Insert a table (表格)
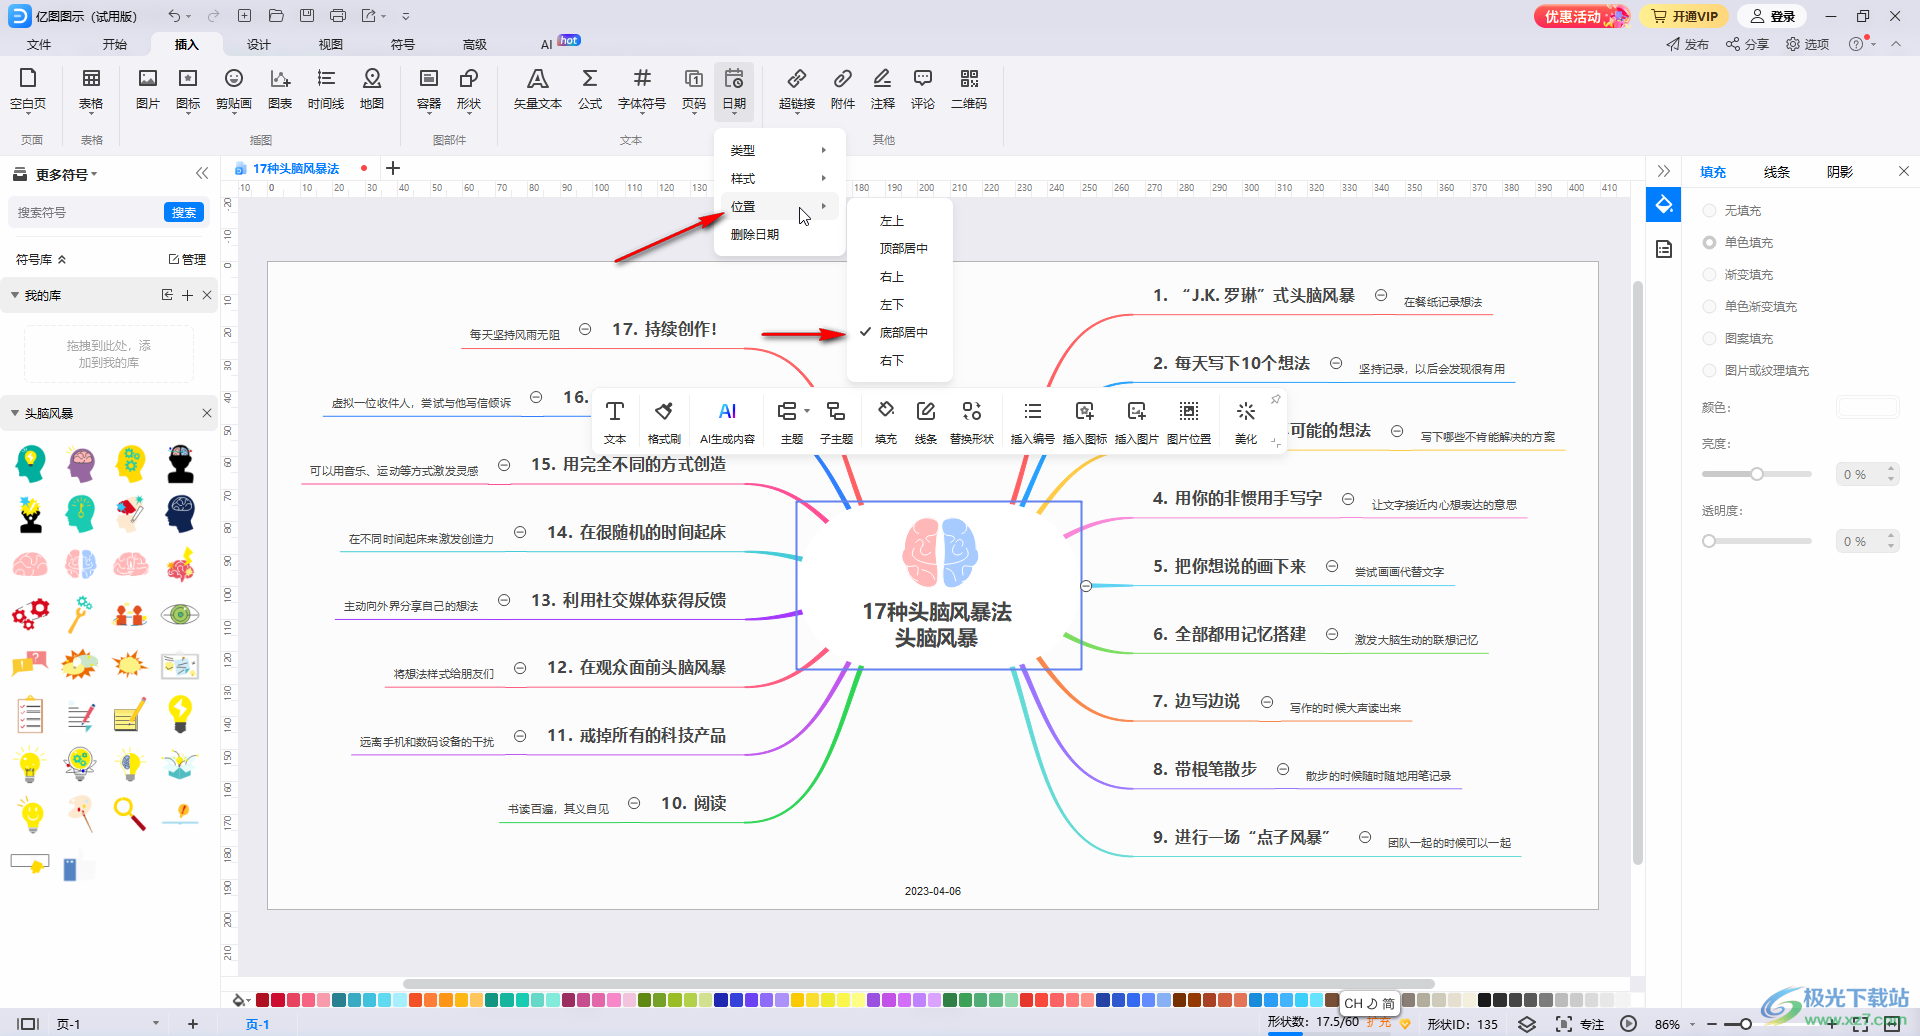Viewport: 1920px width, 1036px height. (x=91, y=89)
